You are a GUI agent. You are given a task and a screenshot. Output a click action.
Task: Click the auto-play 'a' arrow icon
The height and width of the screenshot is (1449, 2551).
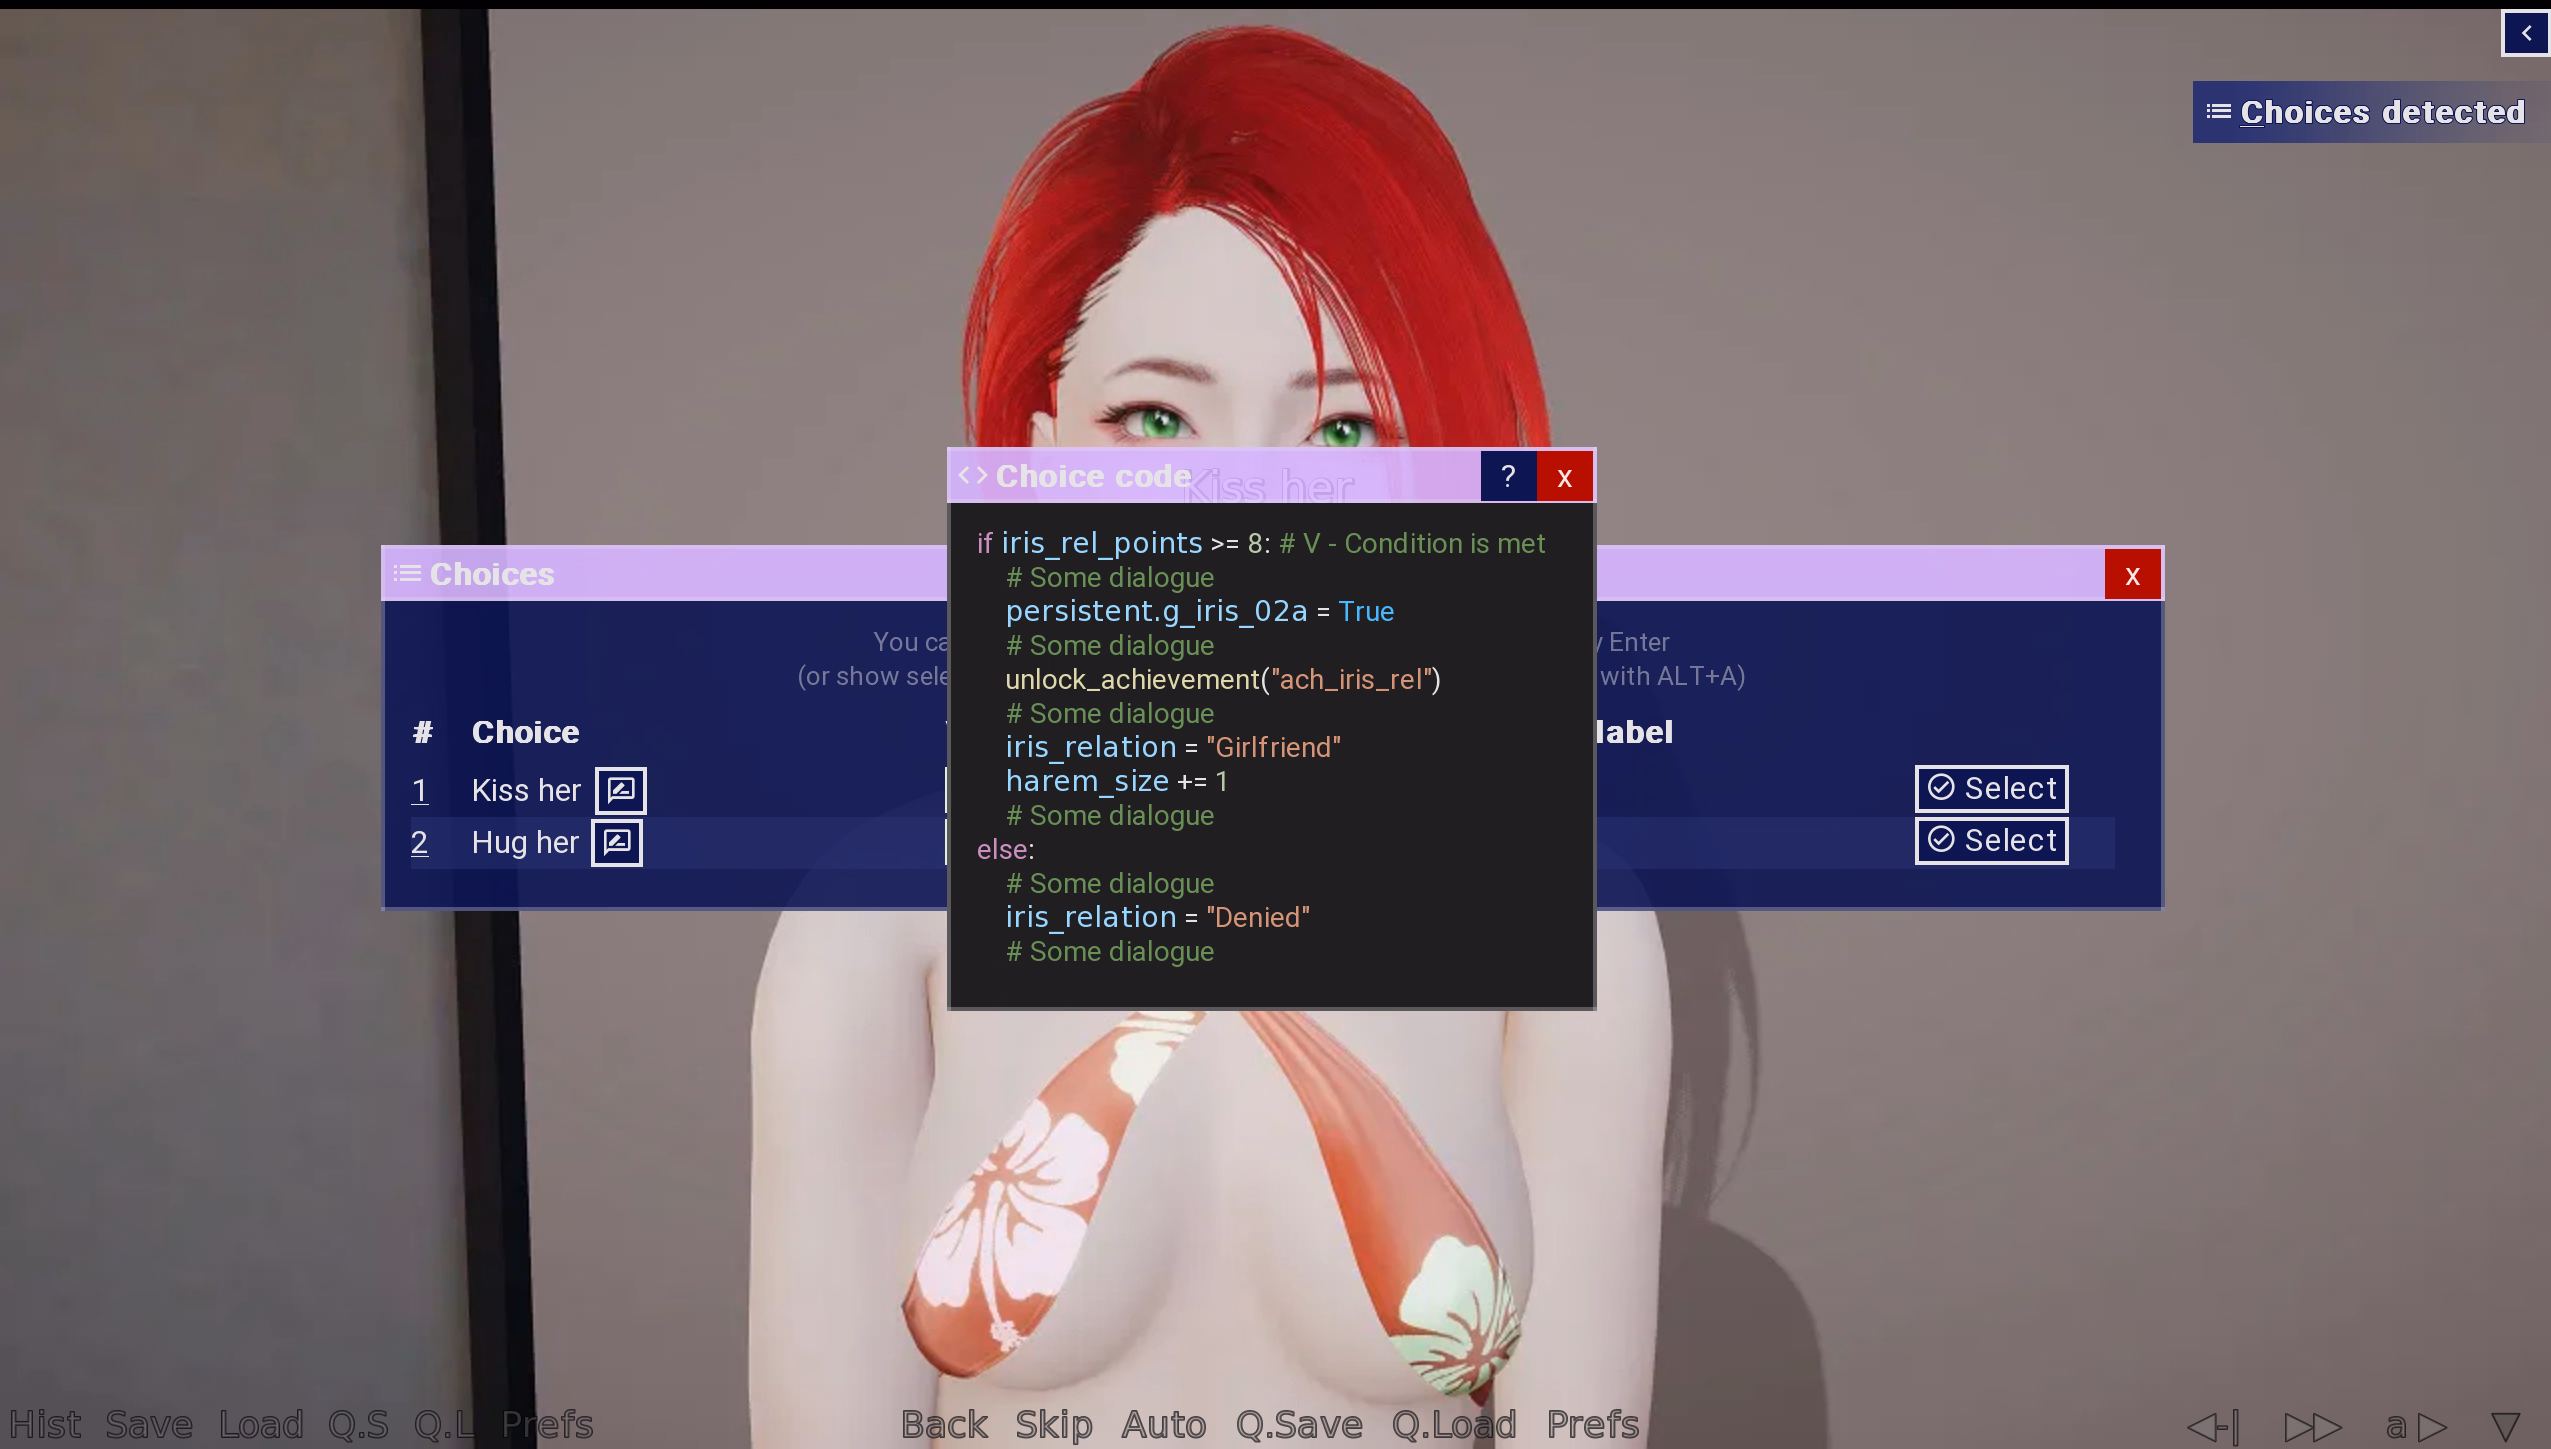point(2416,1426)
